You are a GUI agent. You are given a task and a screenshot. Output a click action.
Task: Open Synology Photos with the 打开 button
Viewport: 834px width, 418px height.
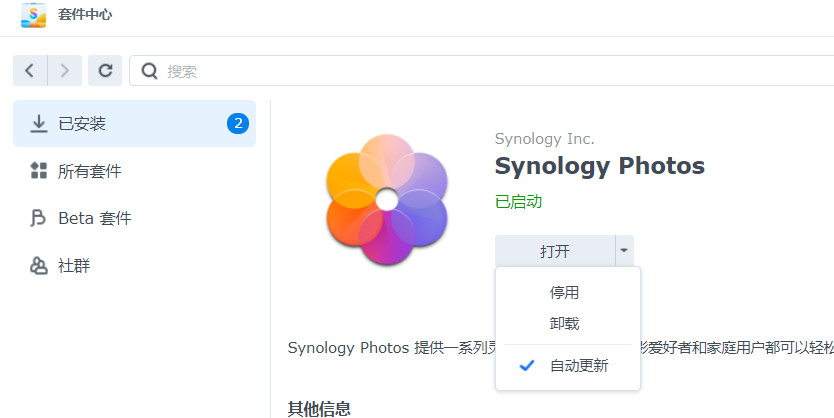click(x=555, y=250)
